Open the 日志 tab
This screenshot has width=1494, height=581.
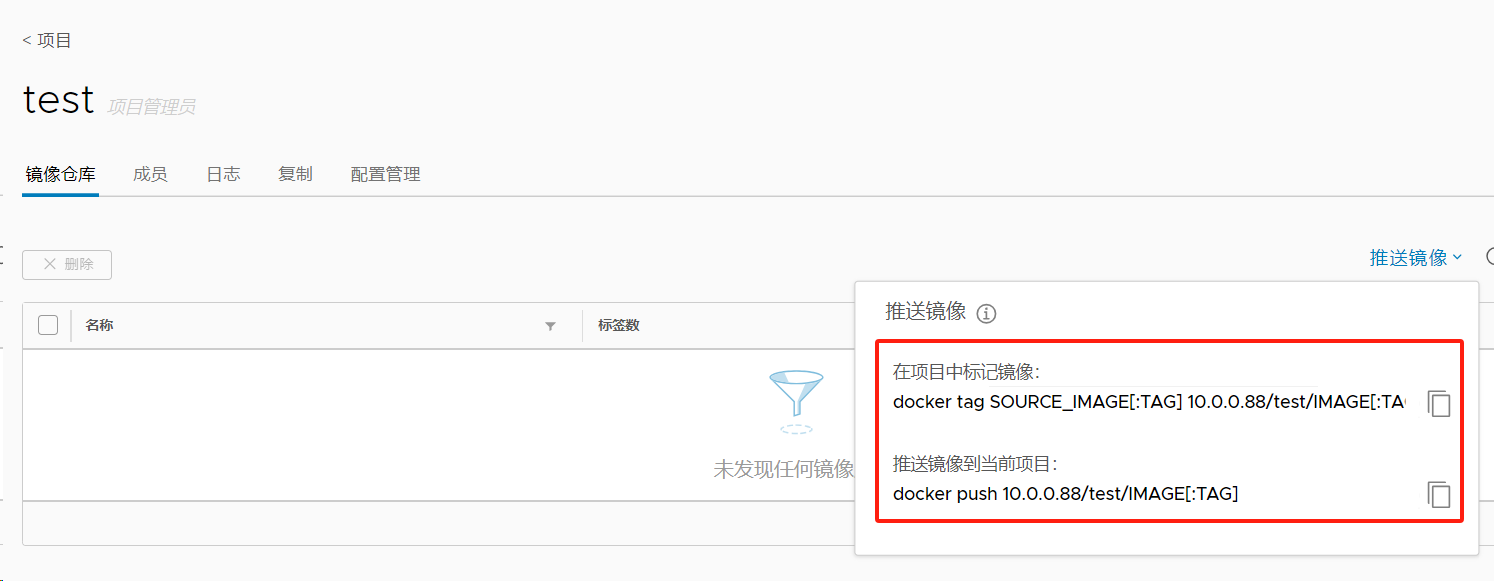pos(223,174)
